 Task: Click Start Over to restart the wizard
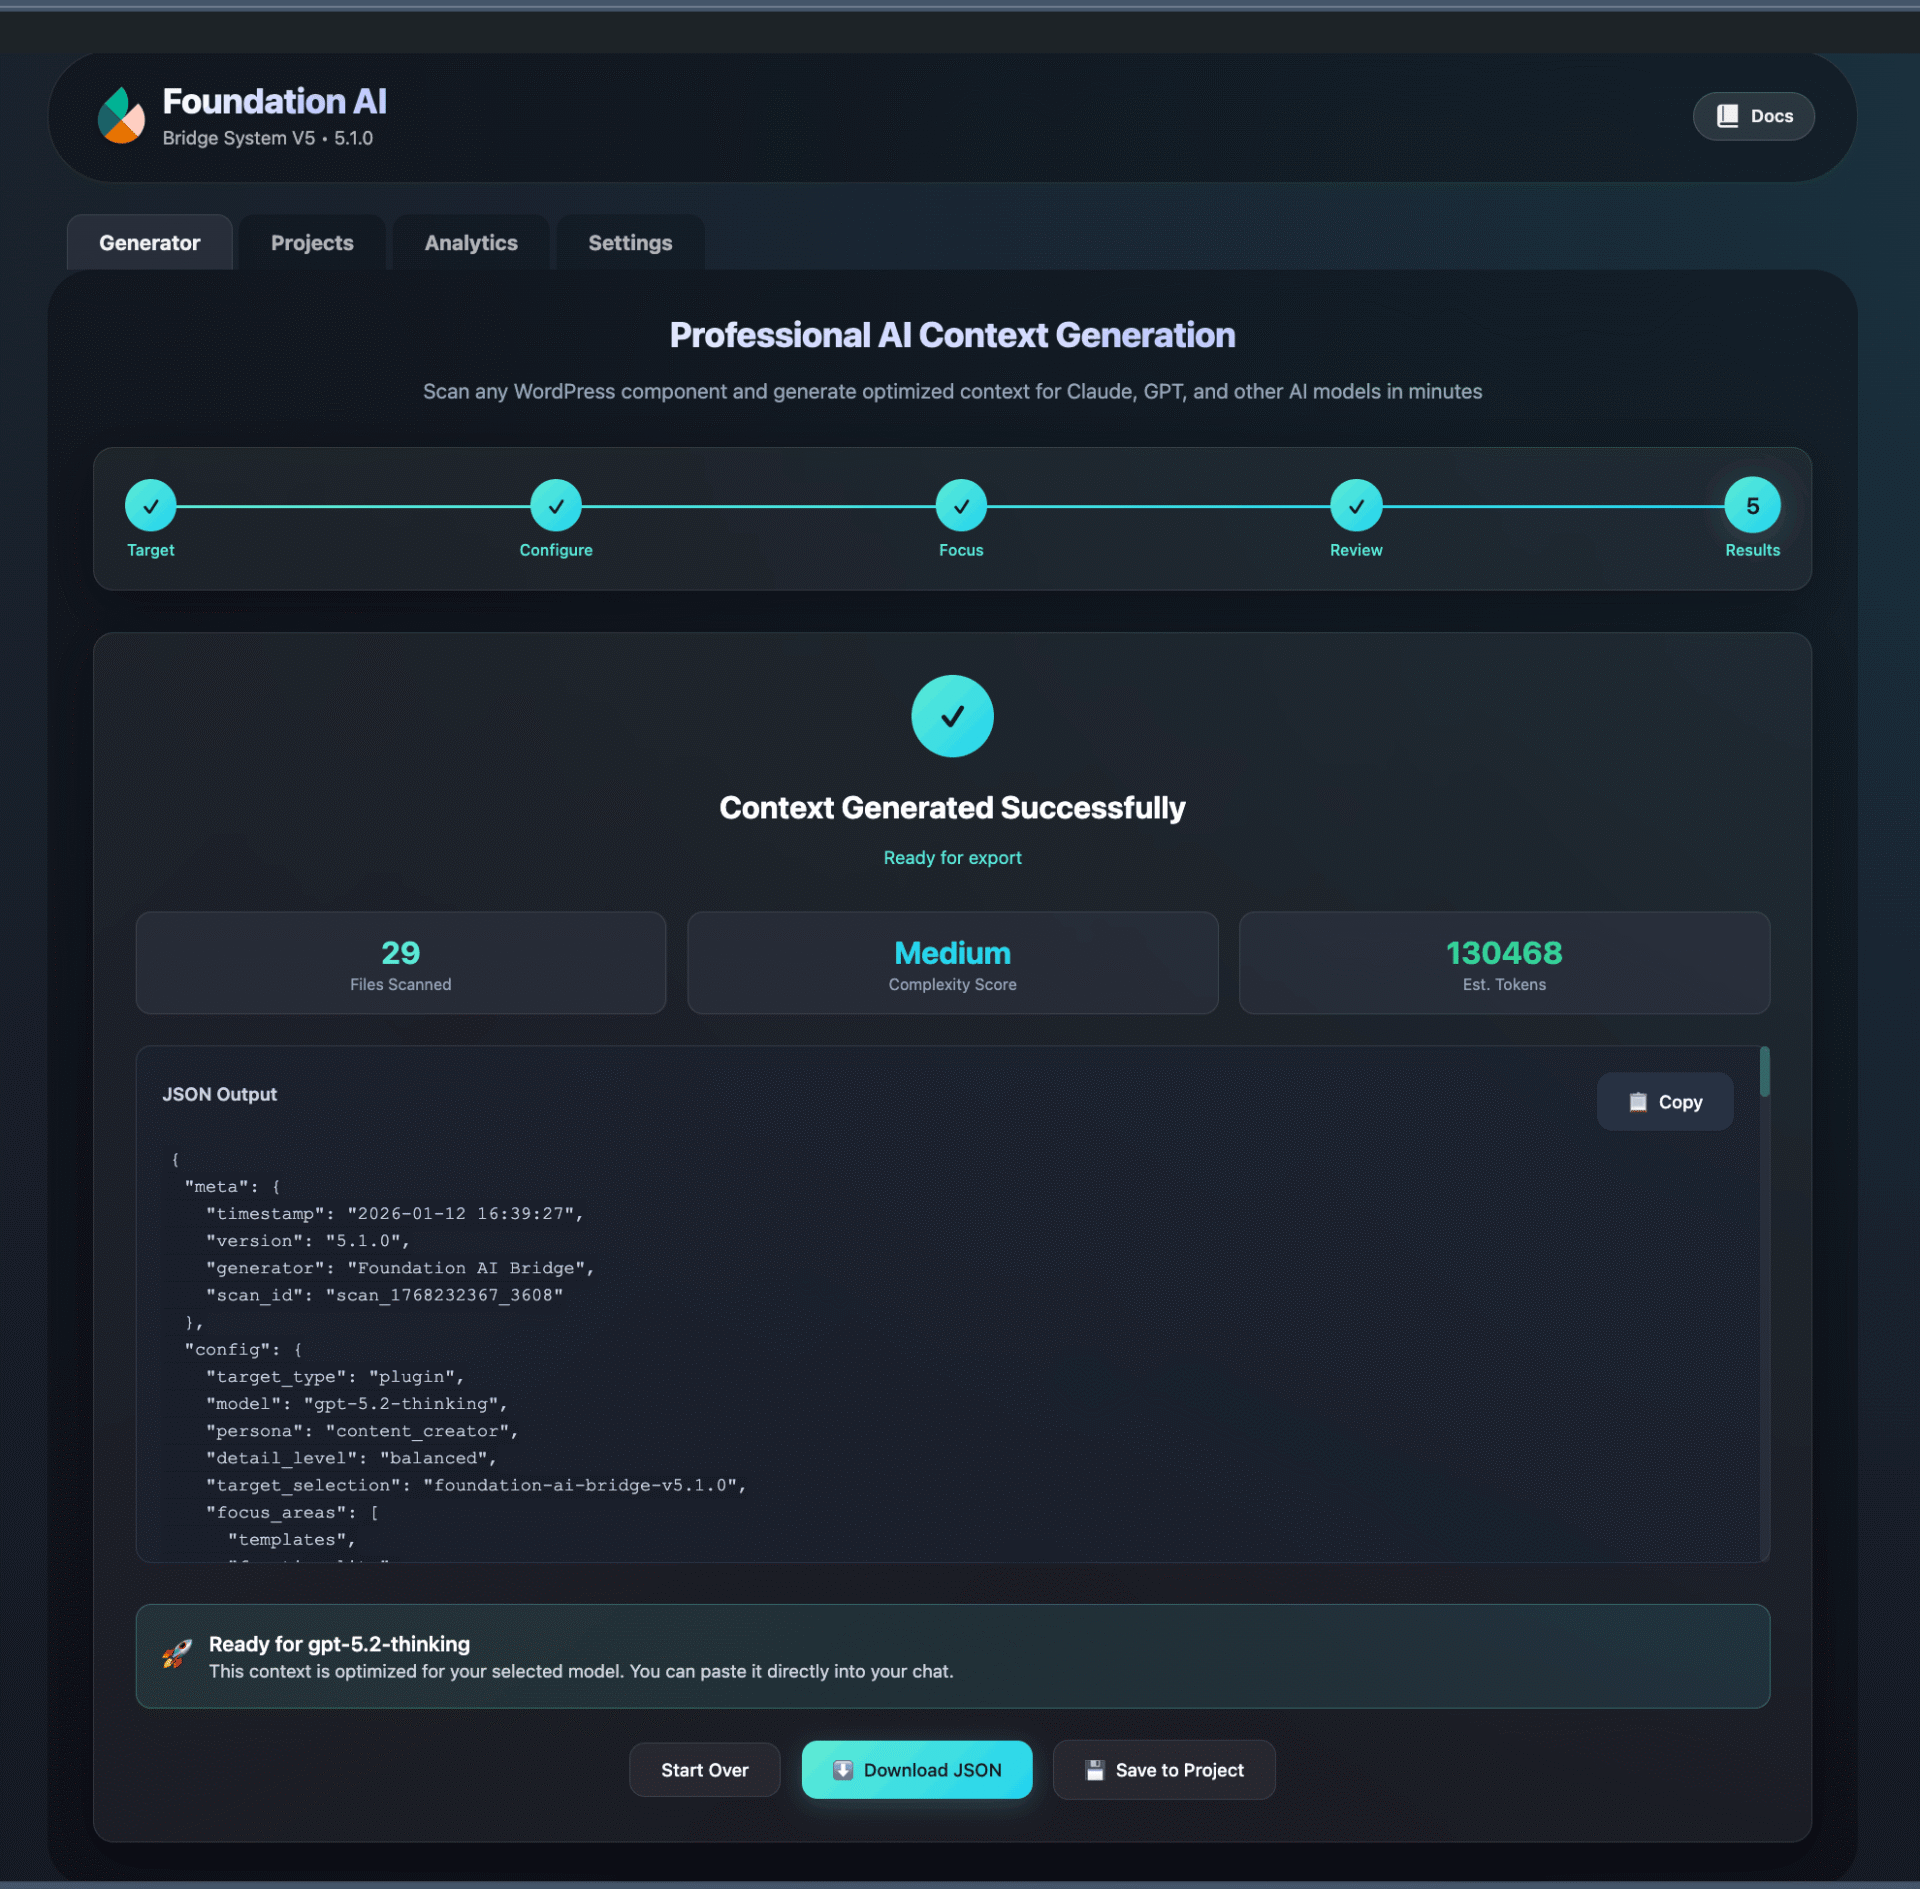pos(704,1769)
